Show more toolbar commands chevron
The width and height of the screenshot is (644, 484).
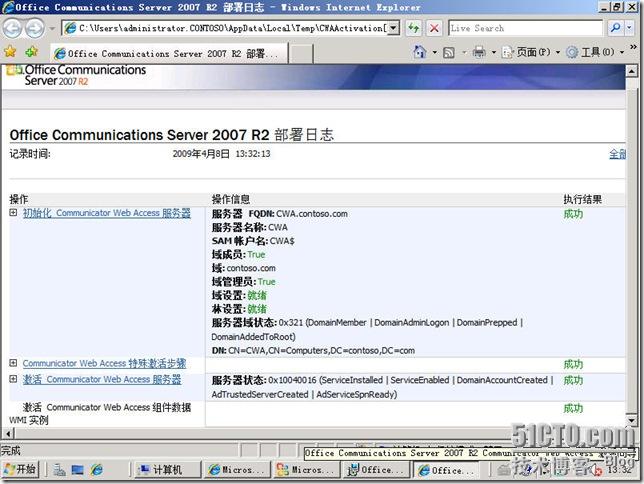tap(633, 48)
